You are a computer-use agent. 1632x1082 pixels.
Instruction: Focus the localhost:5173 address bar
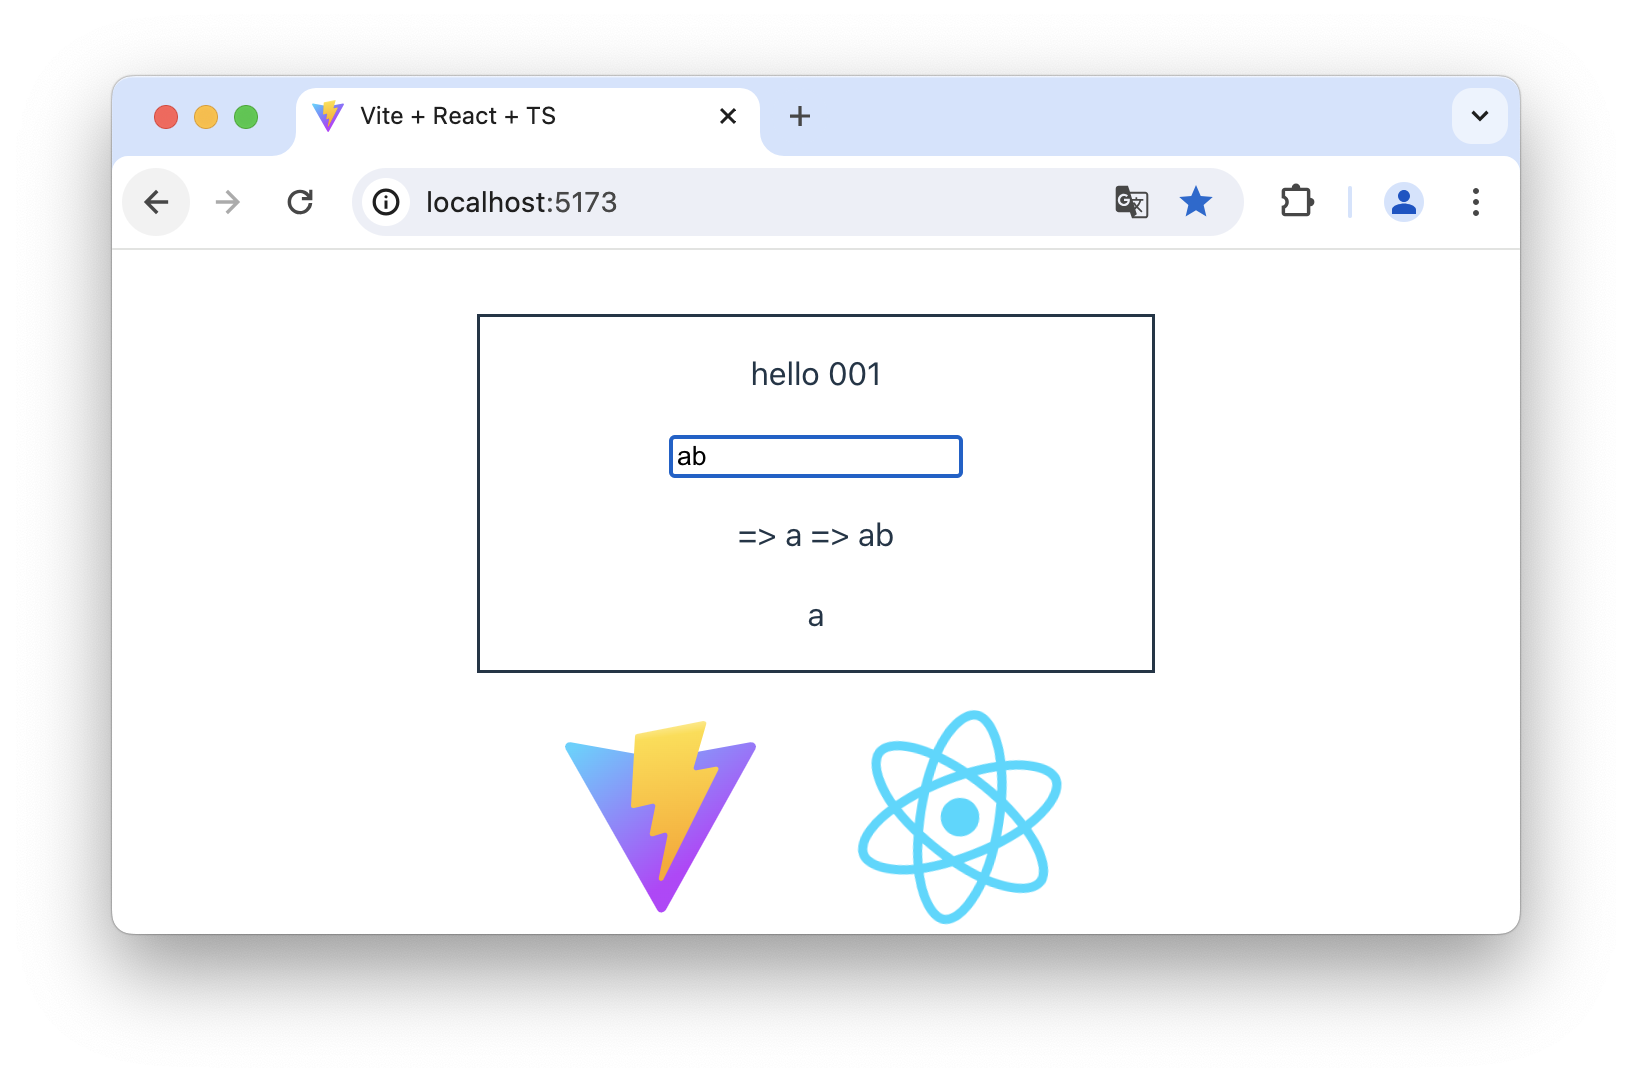tap(760, 202)
